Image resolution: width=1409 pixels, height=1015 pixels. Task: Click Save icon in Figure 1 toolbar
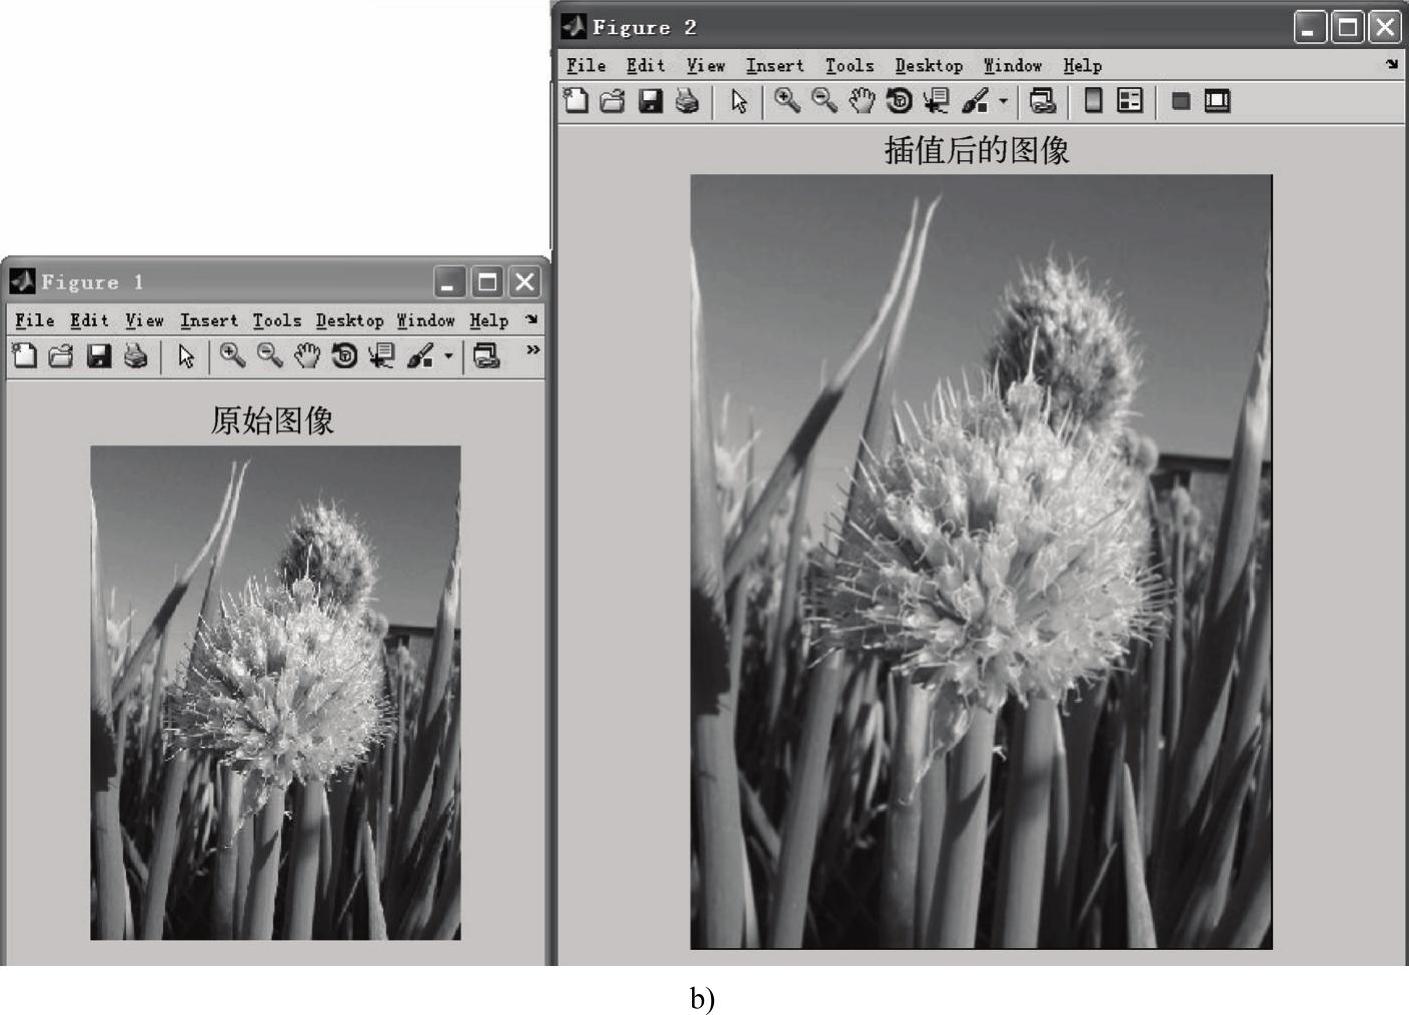coord(98,355)
